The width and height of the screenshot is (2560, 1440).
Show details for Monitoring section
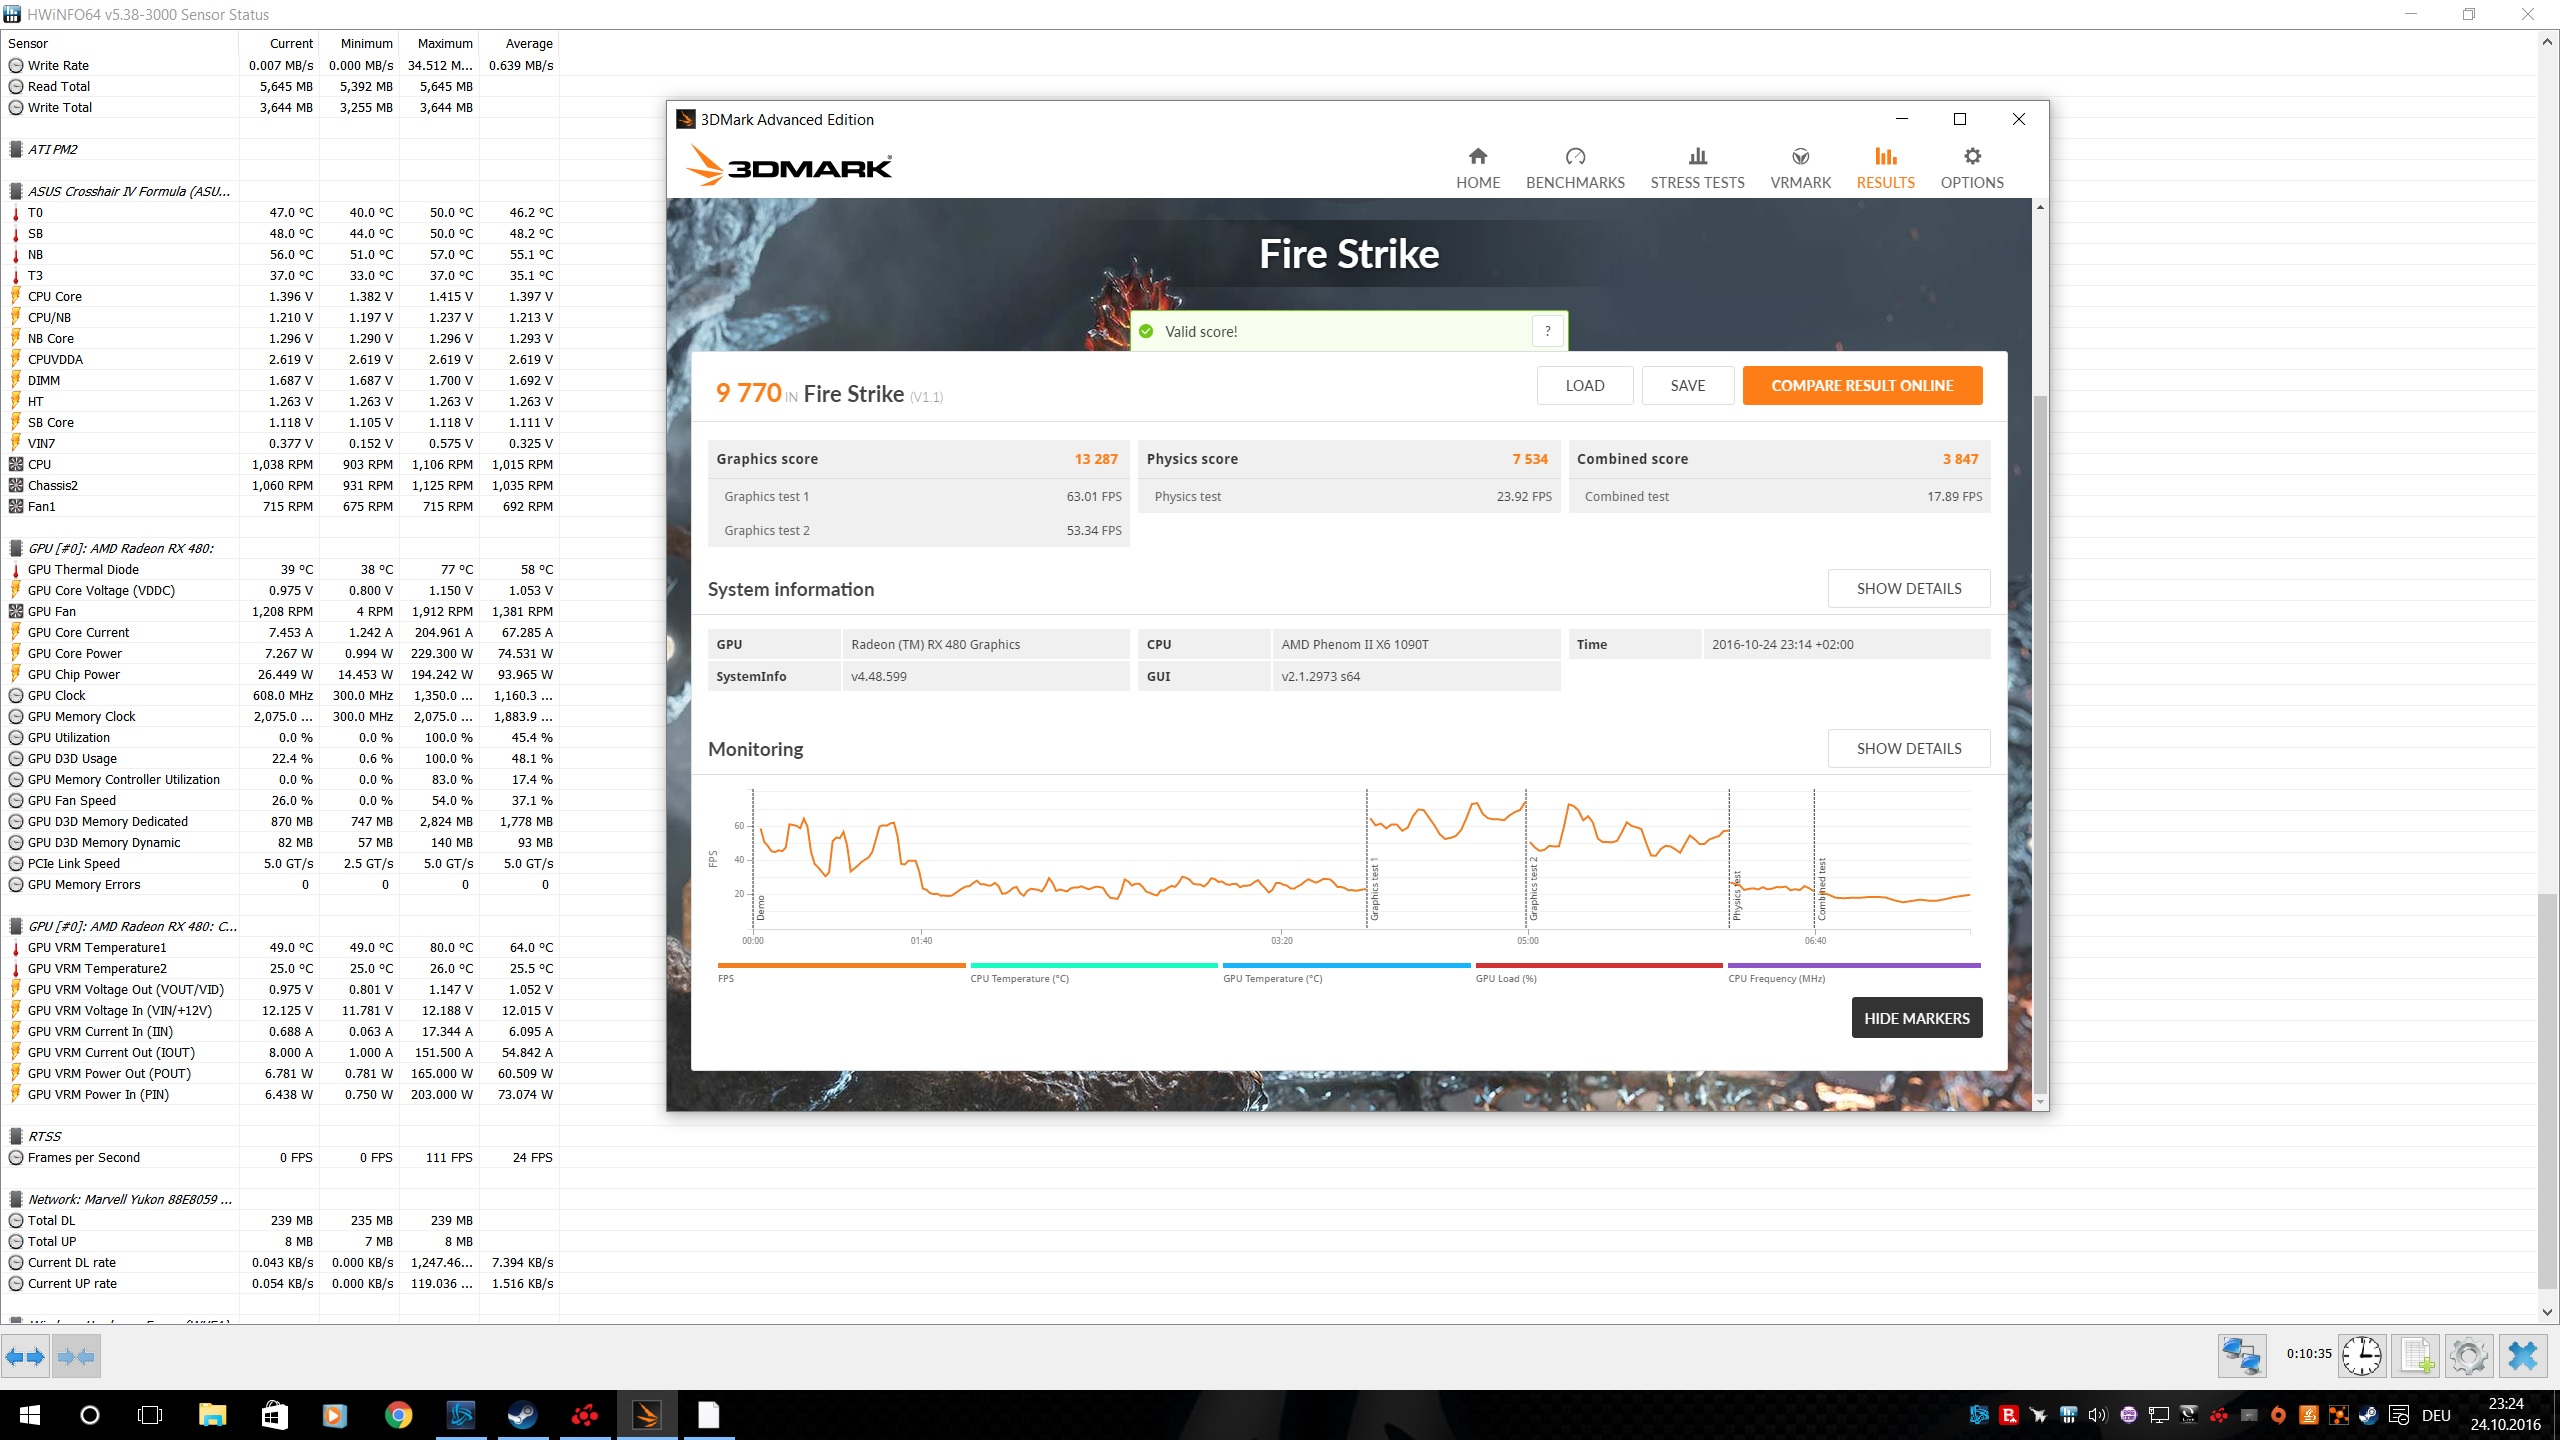(x=1908, y=748)
